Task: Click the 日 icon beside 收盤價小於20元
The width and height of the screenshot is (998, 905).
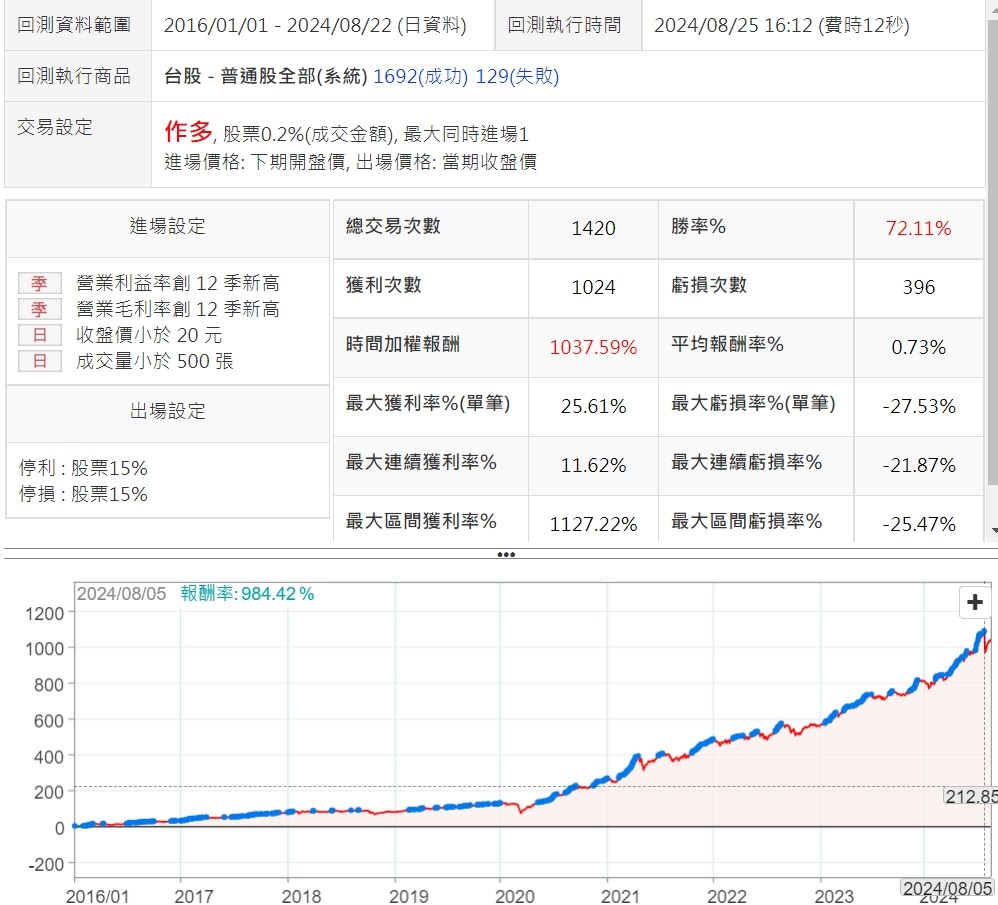Action: (40, 335)
